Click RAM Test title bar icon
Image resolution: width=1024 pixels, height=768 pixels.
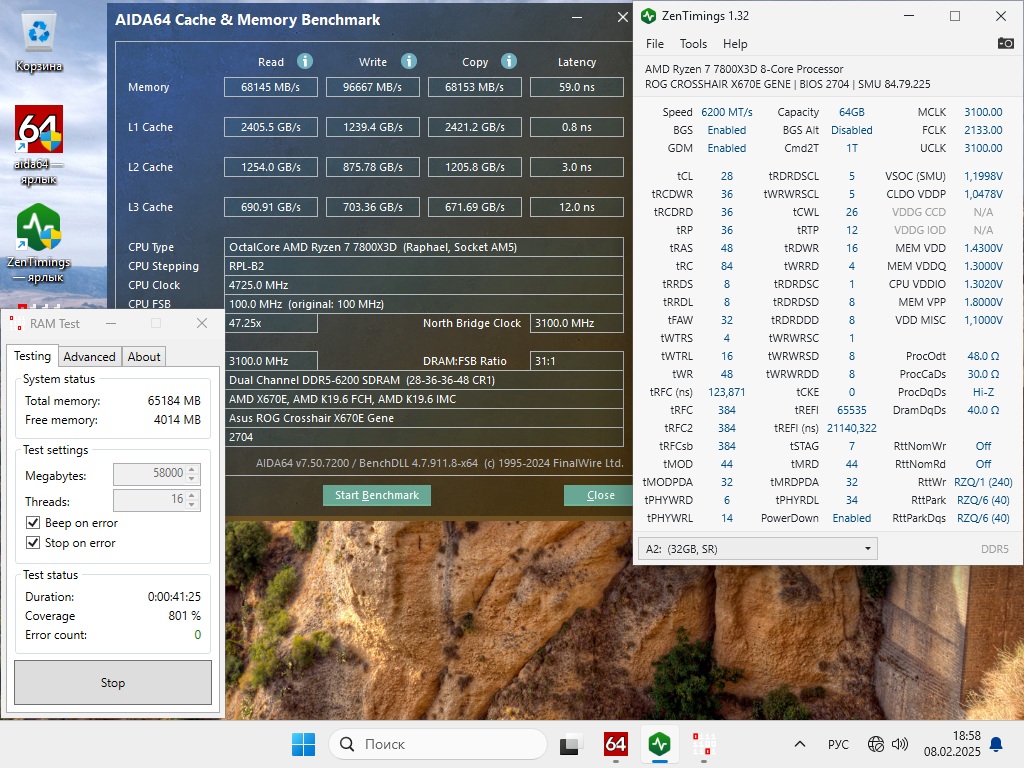point(16,323)
